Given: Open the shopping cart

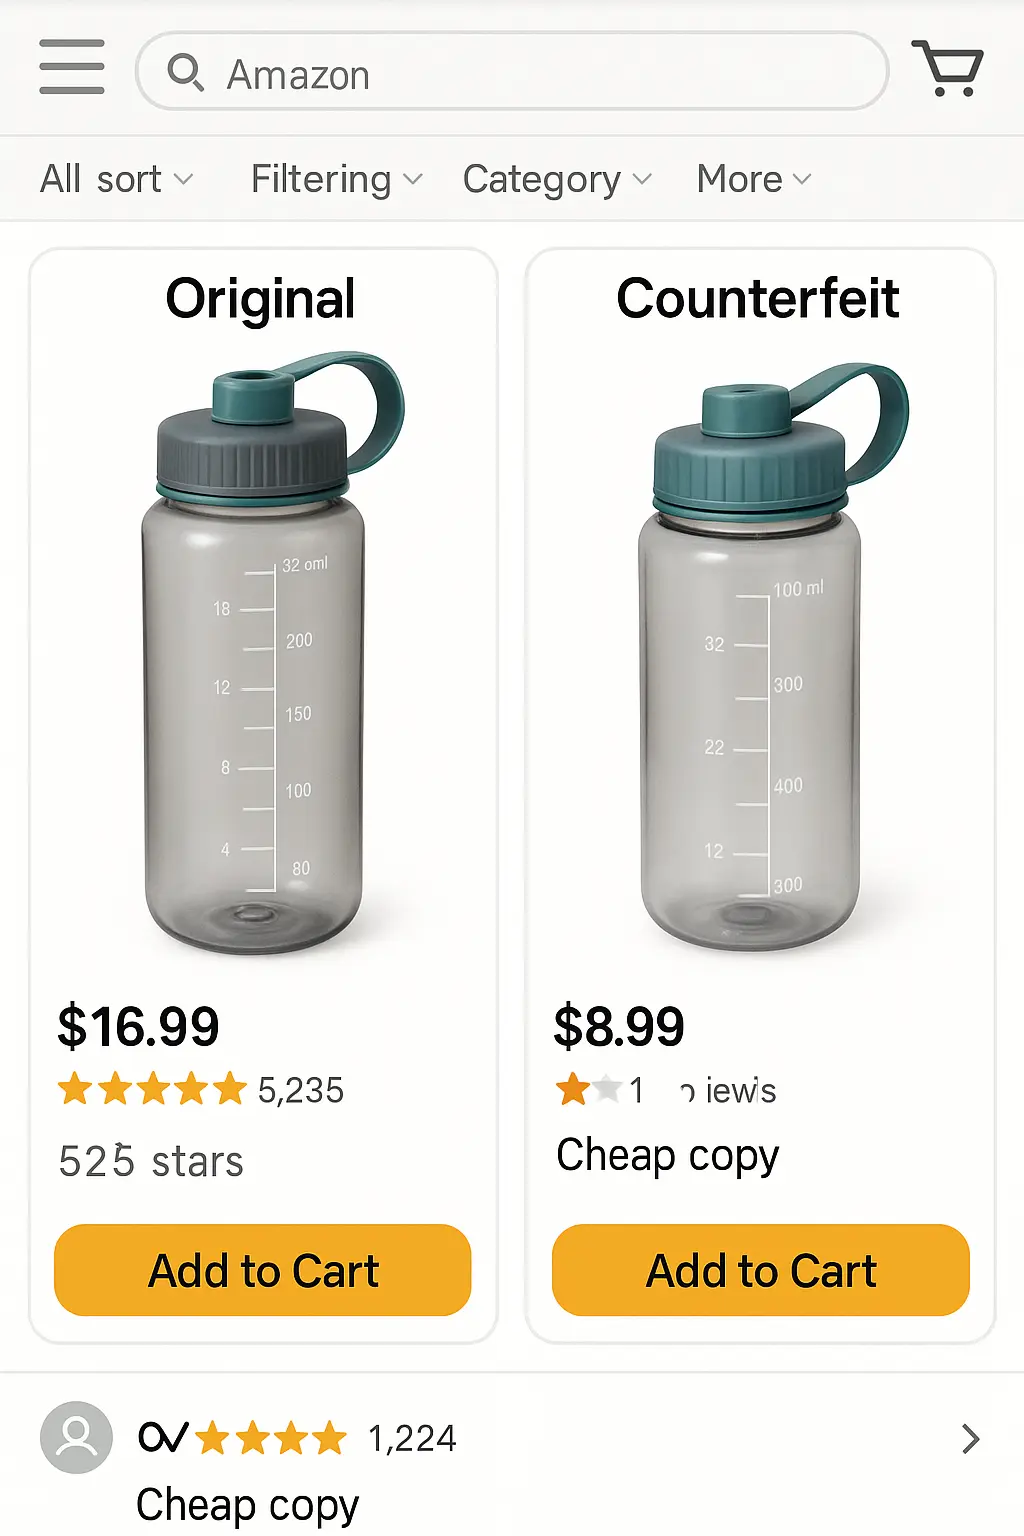Looking at the screenshot, I should coord(948,68).
